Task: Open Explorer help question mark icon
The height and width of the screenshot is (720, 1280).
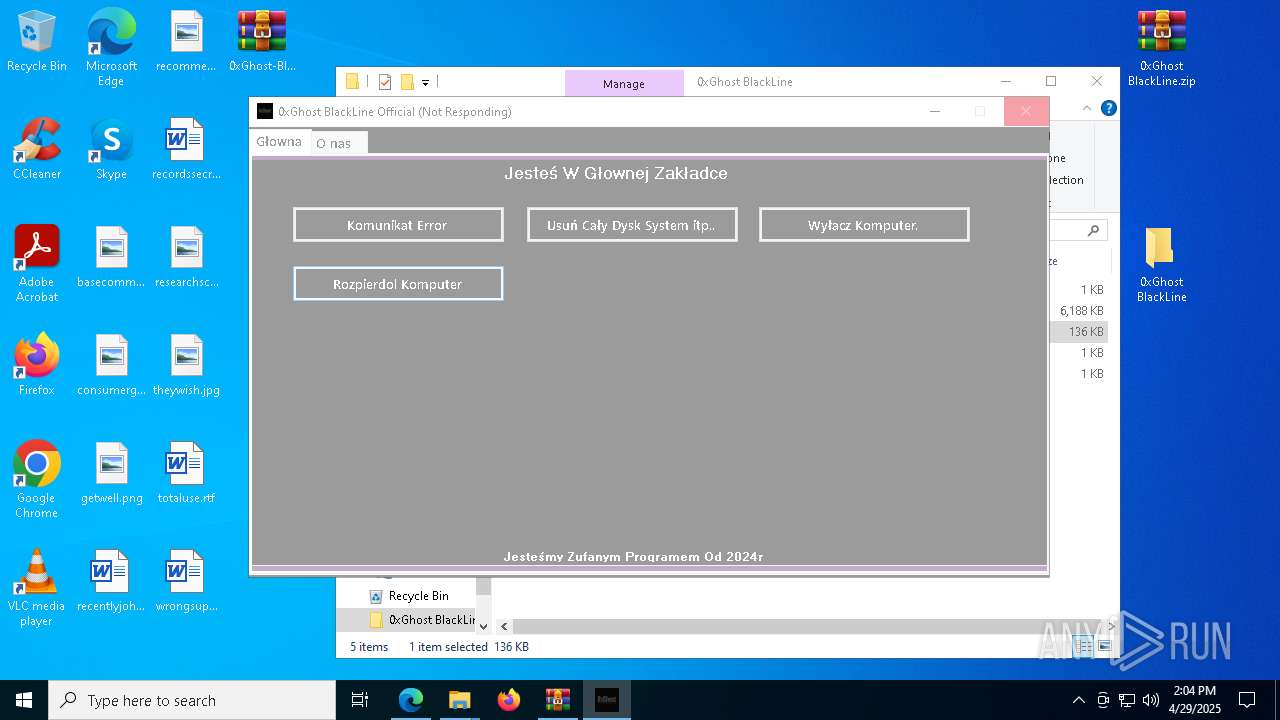Action: [x=1108, y=108]
